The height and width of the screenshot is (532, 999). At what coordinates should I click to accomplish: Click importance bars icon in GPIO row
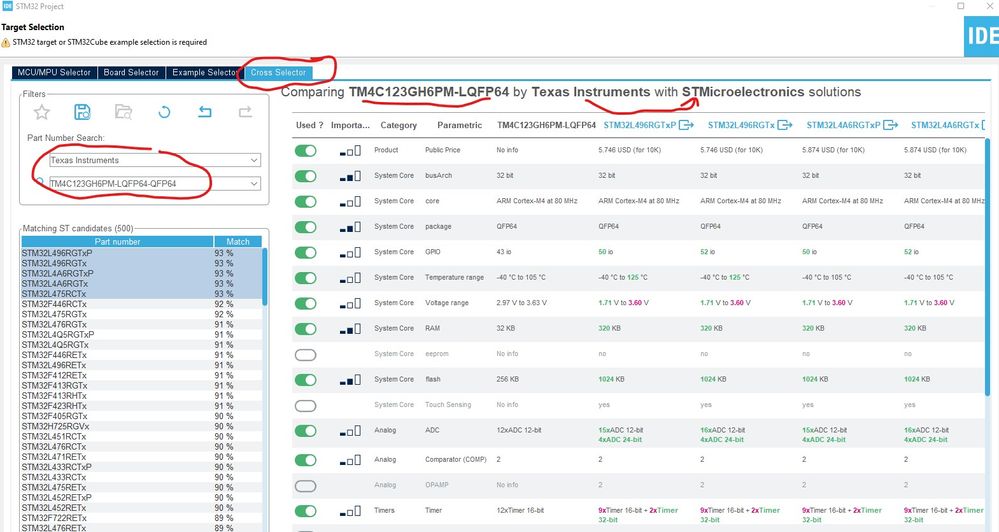[x=350, y=252]
